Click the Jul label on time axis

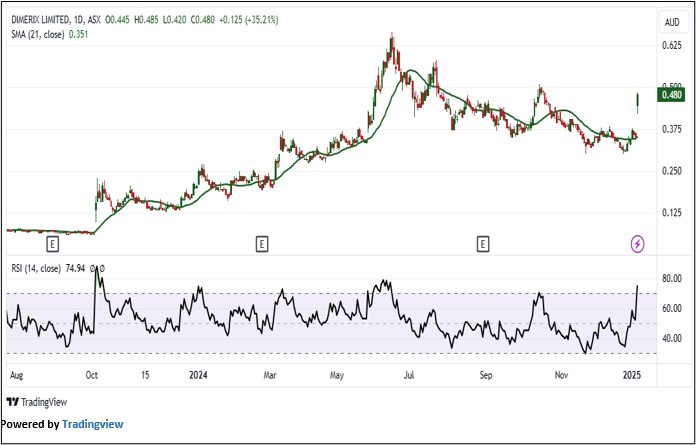[x=409, y=375]
